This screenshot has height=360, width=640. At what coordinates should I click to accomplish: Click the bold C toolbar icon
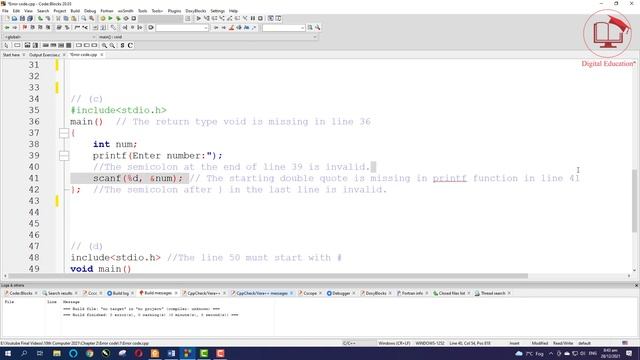(130, 45)
